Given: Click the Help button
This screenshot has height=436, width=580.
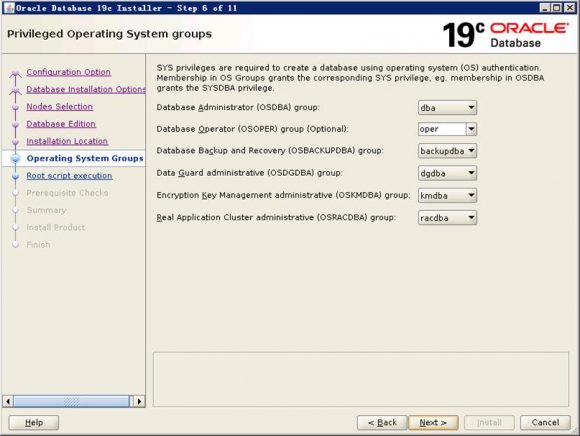Looking at the screenshot, I should point(34,422).
